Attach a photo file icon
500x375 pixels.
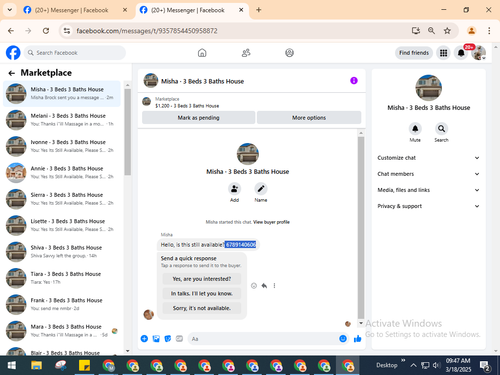point(156,339)
